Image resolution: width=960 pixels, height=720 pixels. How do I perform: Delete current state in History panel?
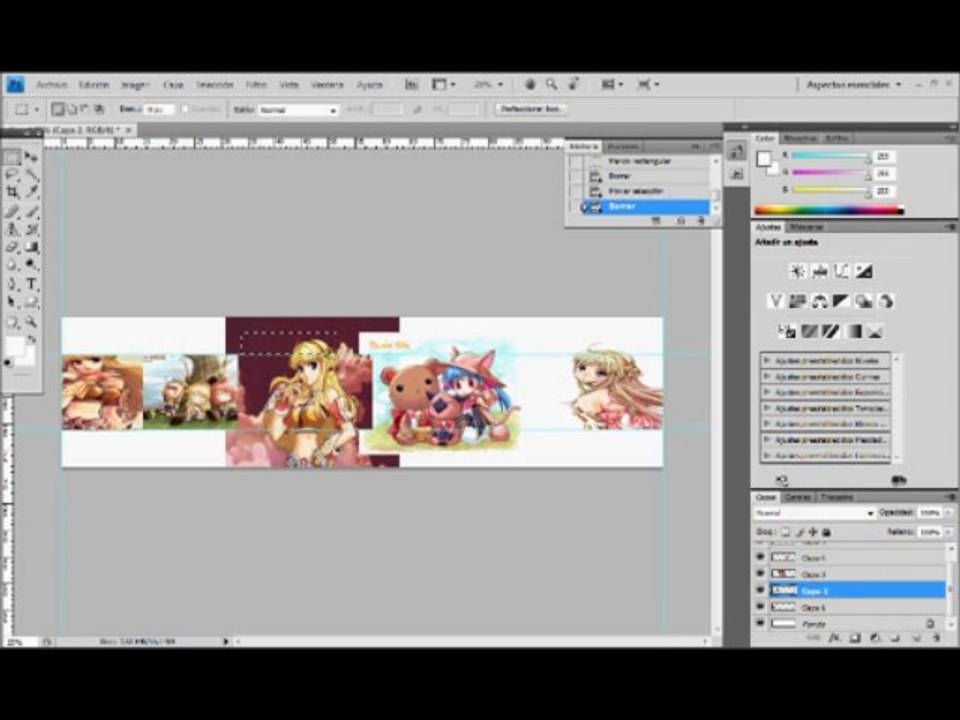click(x=701, y=220)
